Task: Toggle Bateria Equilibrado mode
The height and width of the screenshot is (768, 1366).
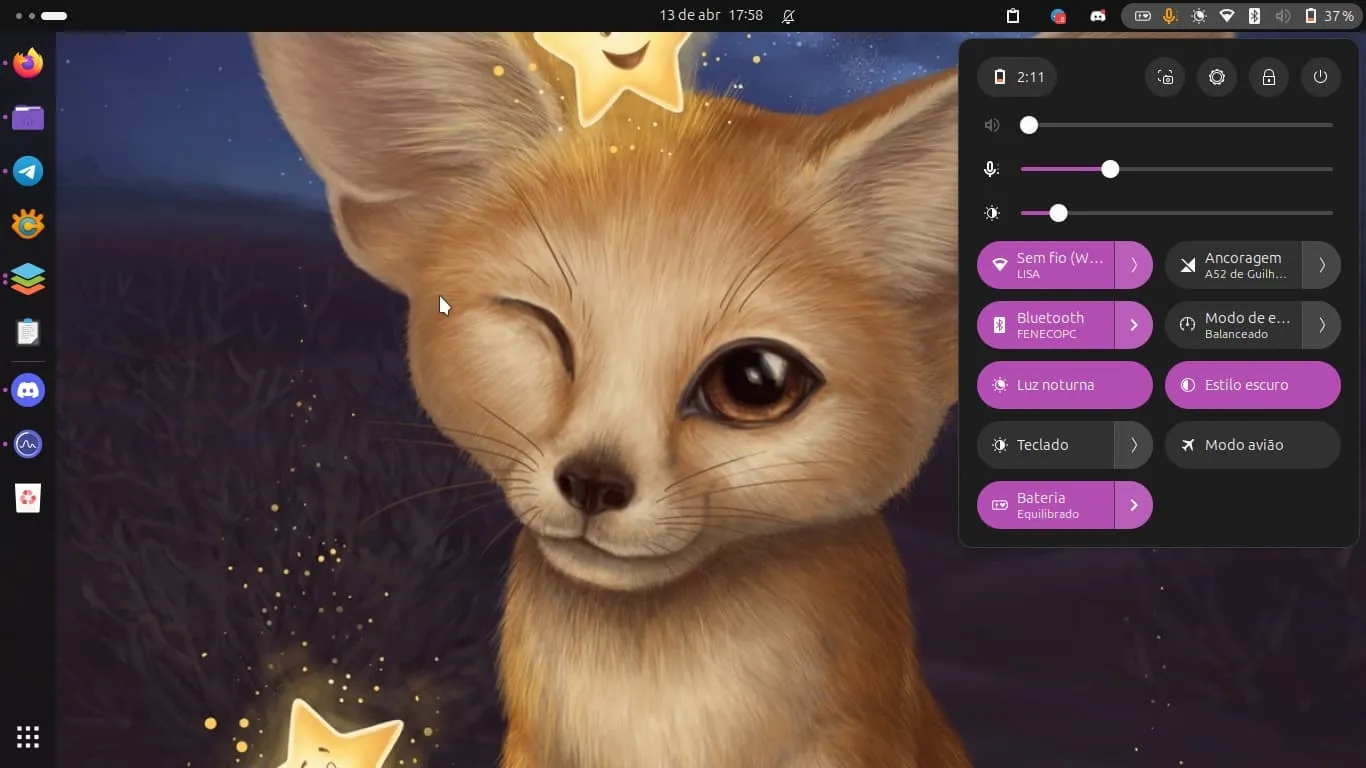Action: [x=1046, y=505]
